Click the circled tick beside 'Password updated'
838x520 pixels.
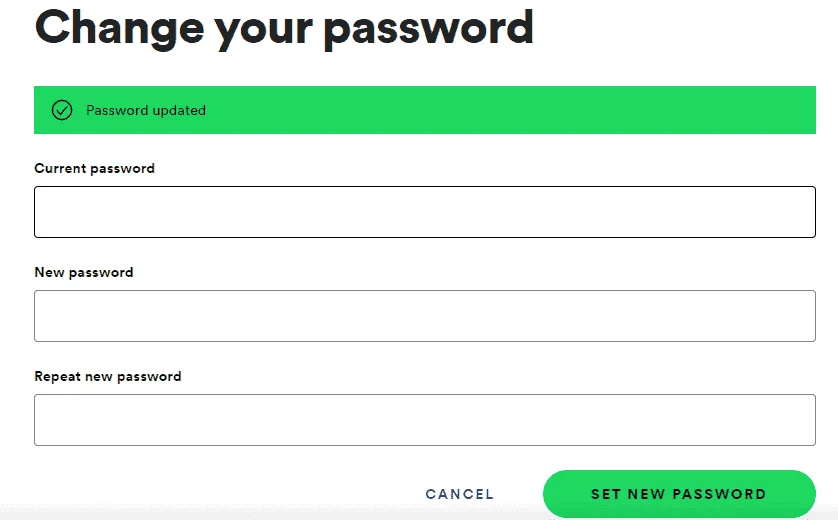[x=62, y=110]
